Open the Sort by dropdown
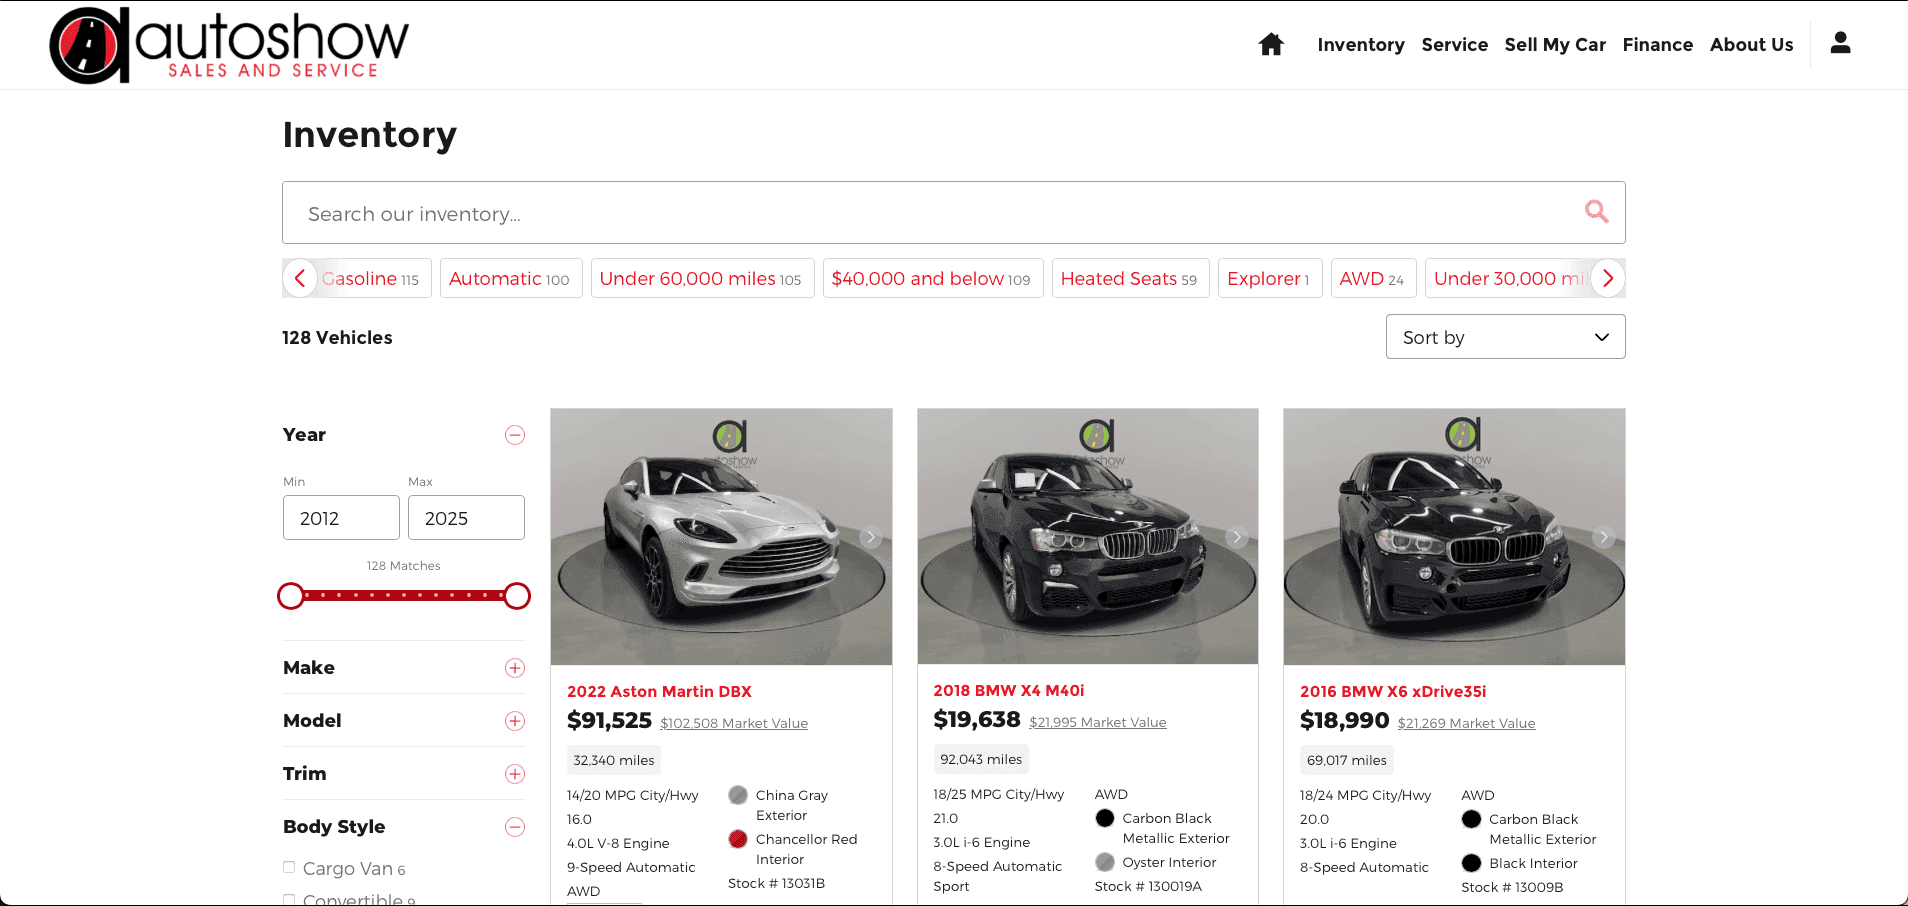This screenshot has width=1908, height=906. tap(1504, 337)
